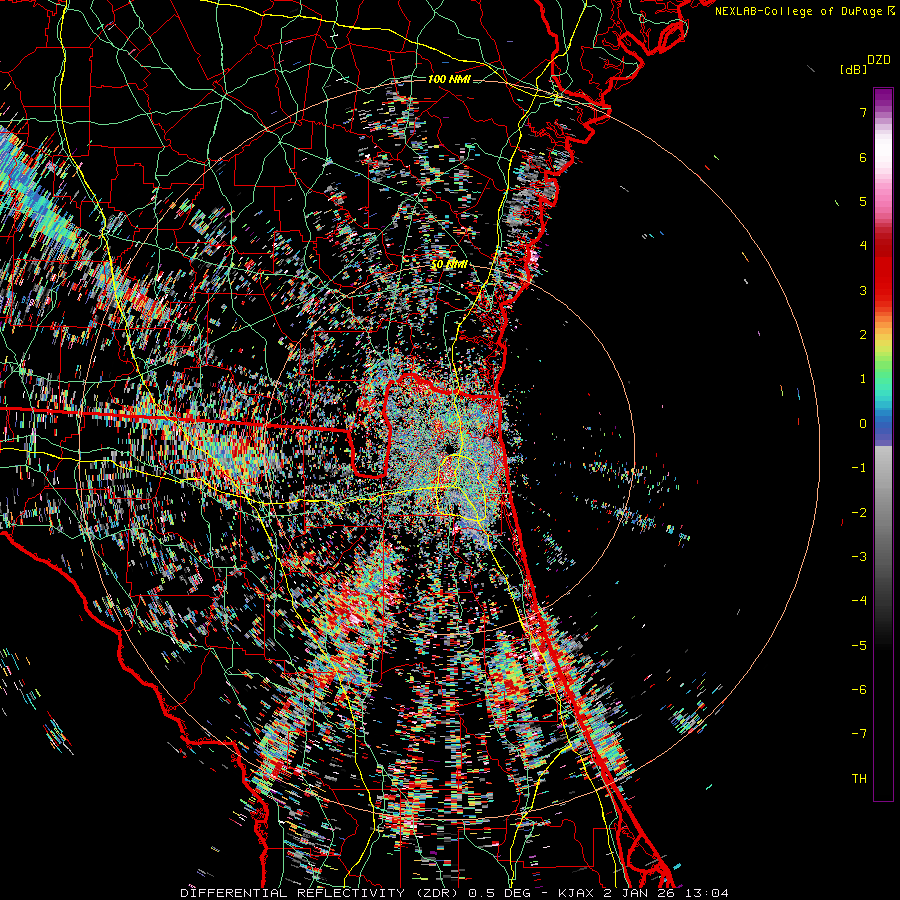The height and width of the screenshot is (900, 900).
Task: Click the "TH" threshold label
Action: (859, 779)
